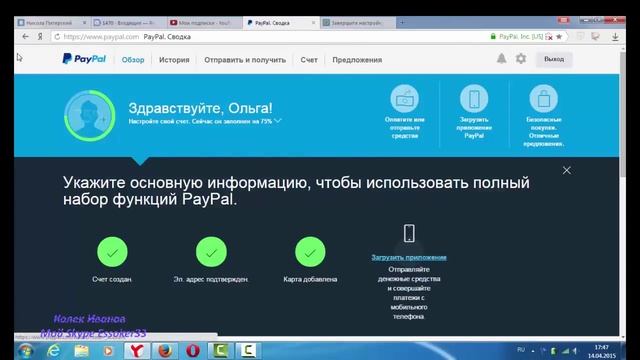This screenshot has height=360, width=640.
Task: Click the pay or send money icon
Action: coord(404,99)
